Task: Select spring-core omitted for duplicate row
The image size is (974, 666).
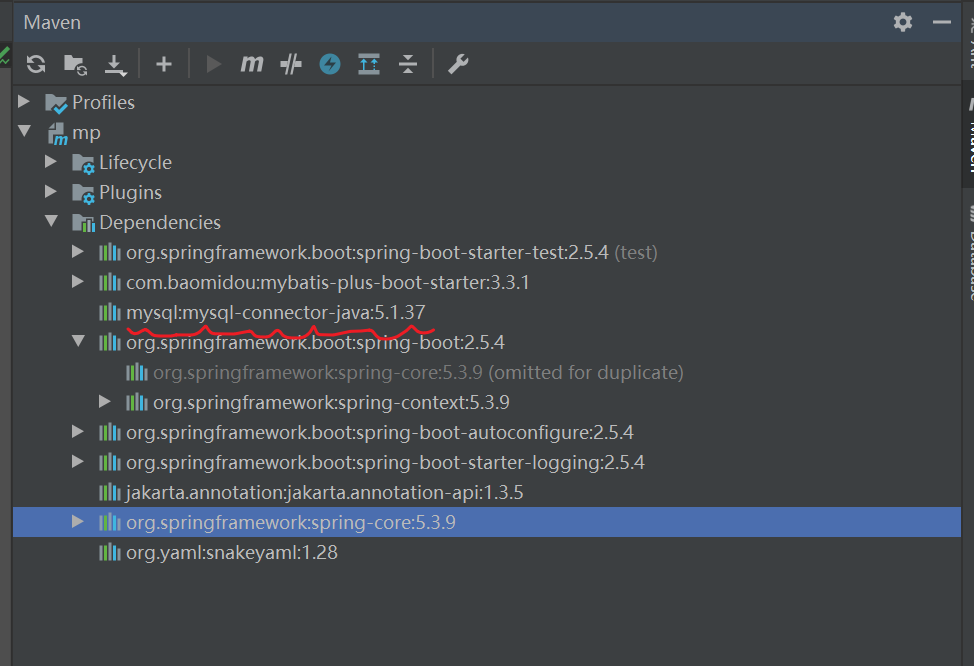Action: point(487,372)
